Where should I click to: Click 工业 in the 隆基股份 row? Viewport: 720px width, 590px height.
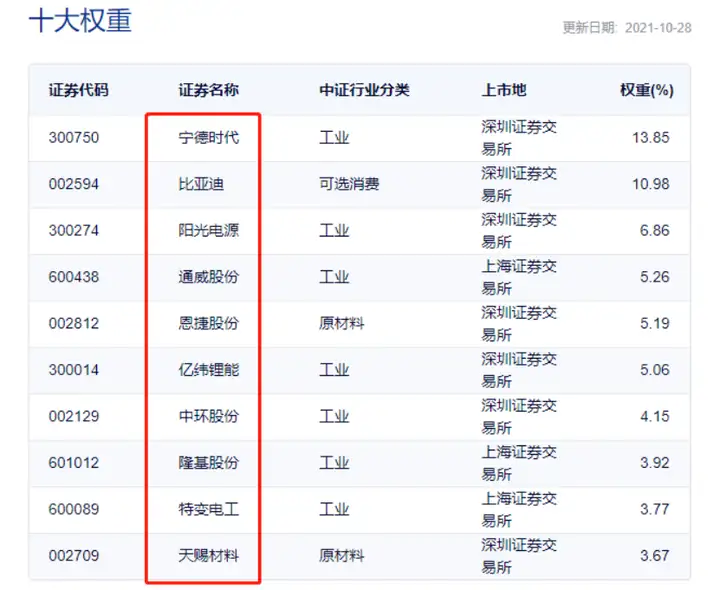[x=334, y=463]
